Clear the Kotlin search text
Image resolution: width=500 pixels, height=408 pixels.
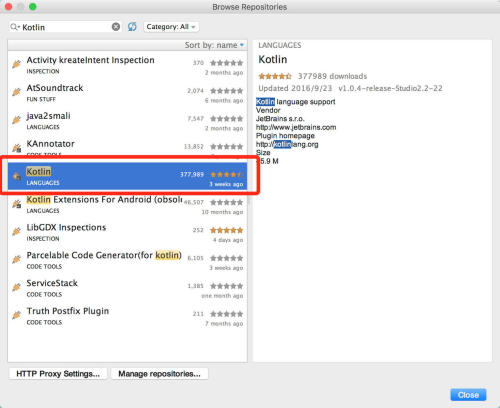(116, 27)
